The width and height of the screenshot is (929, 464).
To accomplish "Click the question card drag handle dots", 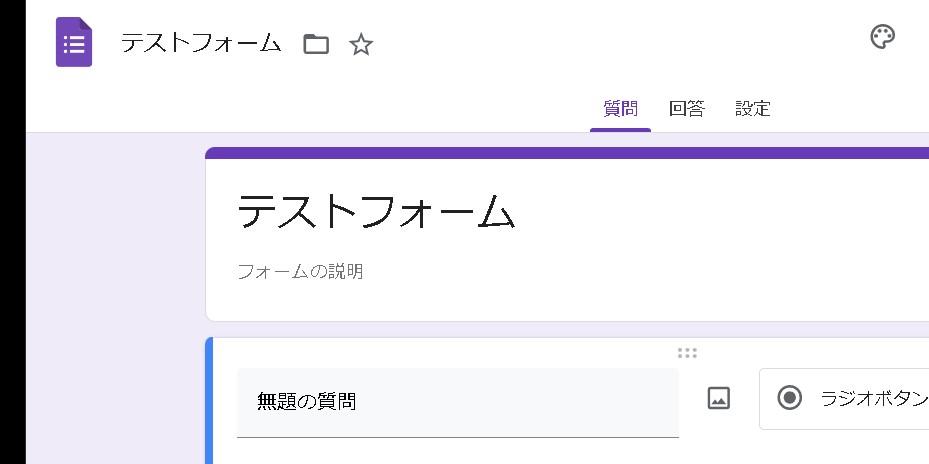I will 687,353.
